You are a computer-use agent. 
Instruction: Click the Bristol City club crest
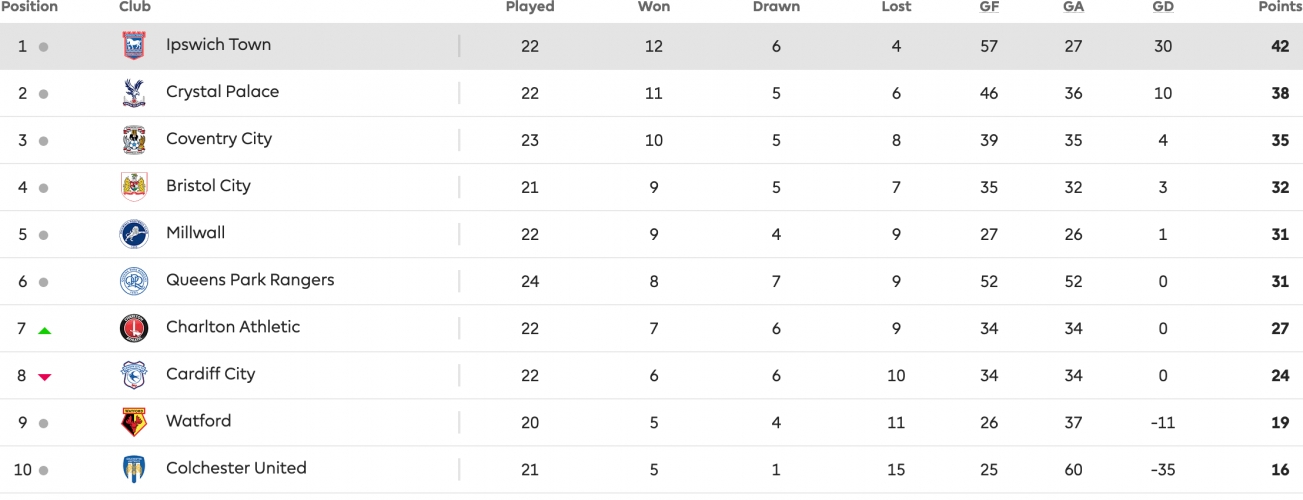pyautogui.click(x=133, y=187)
